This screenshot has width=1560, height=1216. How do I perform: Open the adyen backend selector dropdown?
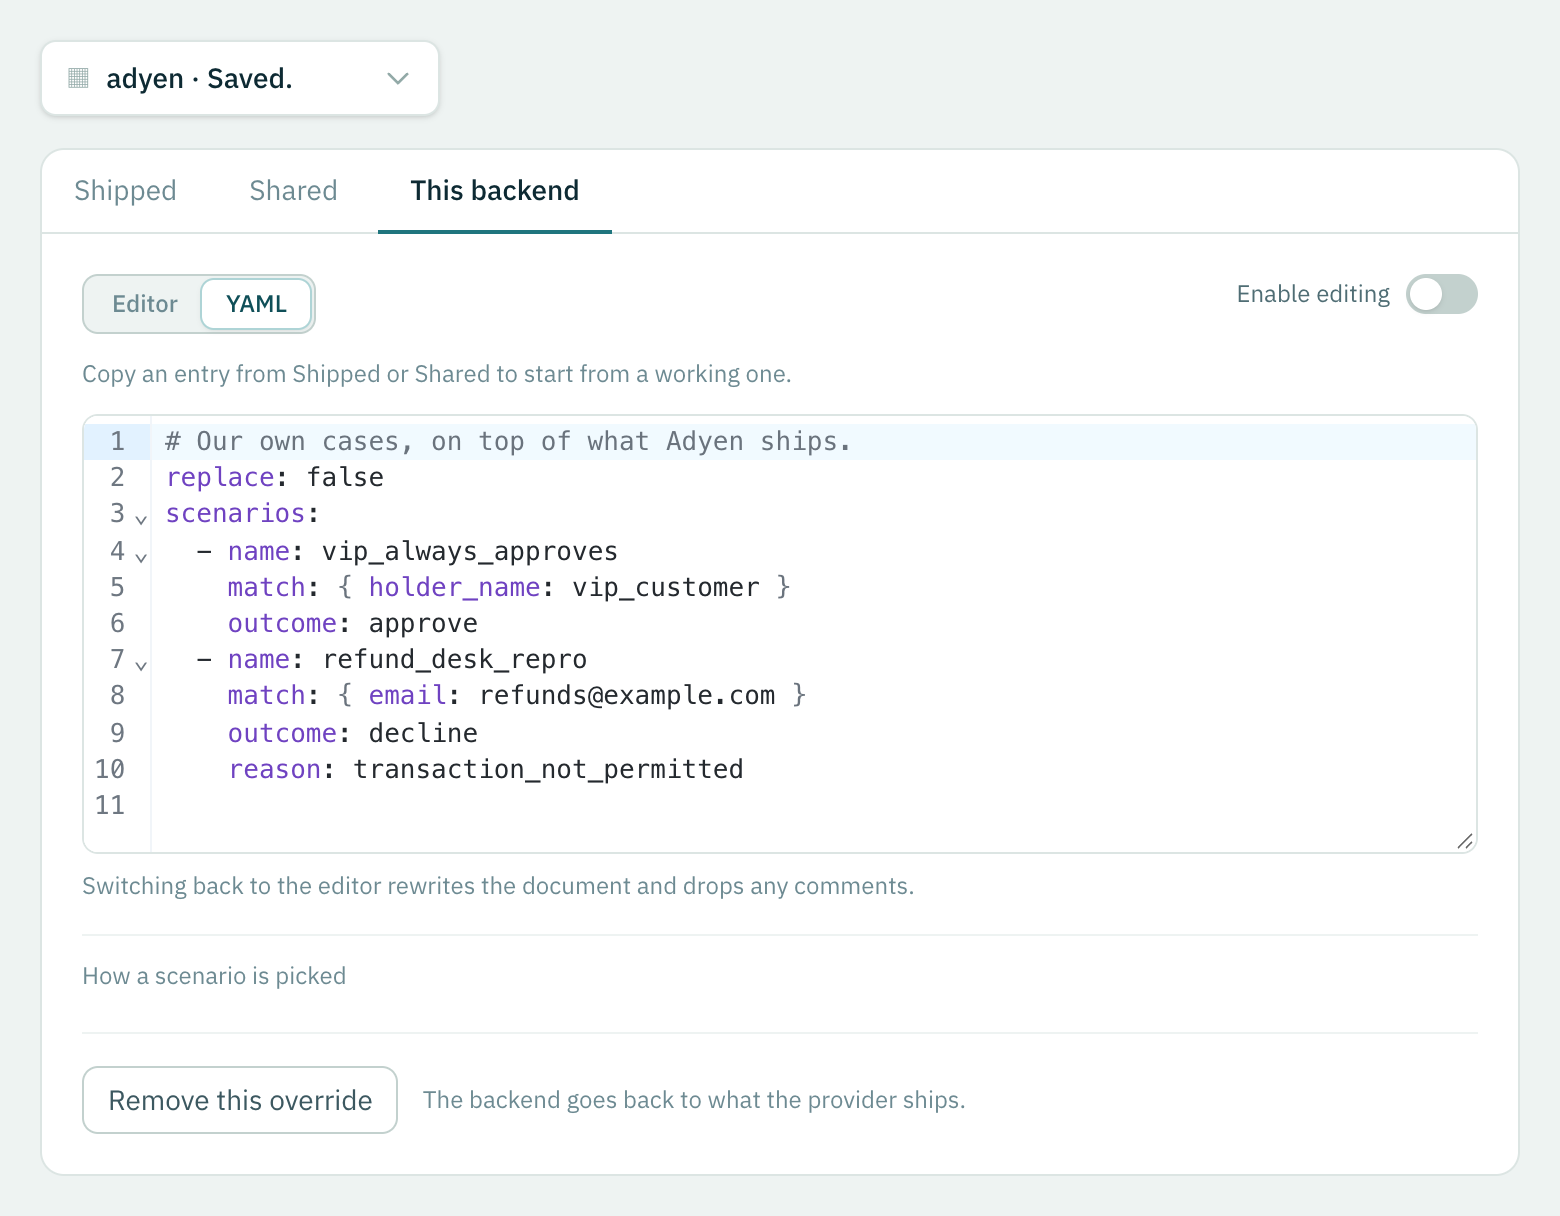[240, 78]
